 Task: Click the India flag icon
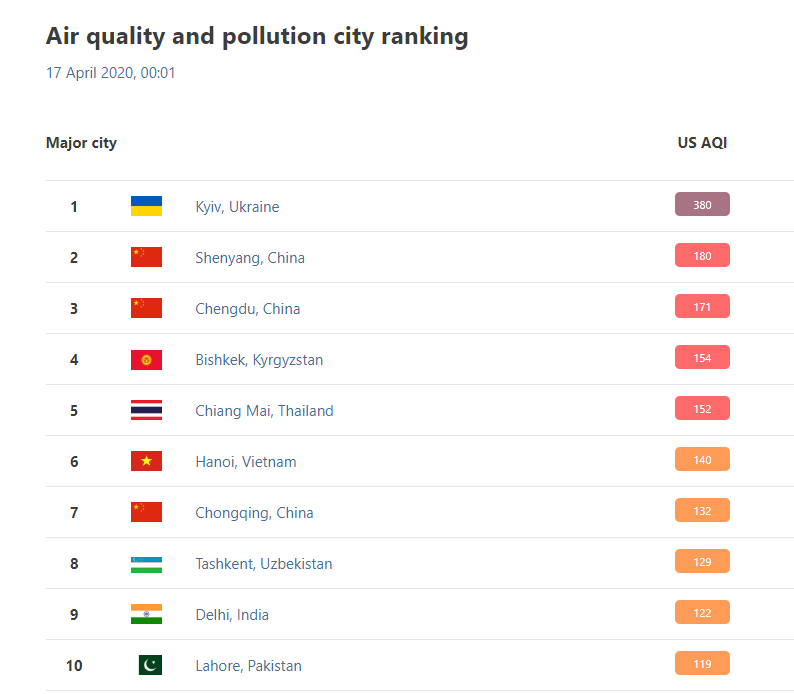tap(146, 614)
